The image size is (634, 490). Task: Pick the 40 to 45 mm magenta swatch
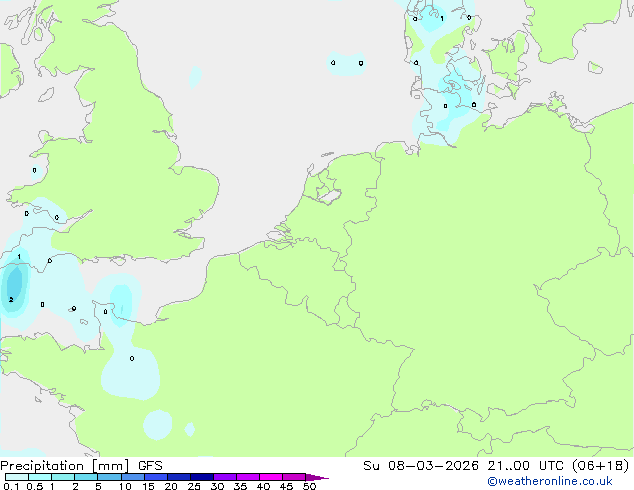271,477
